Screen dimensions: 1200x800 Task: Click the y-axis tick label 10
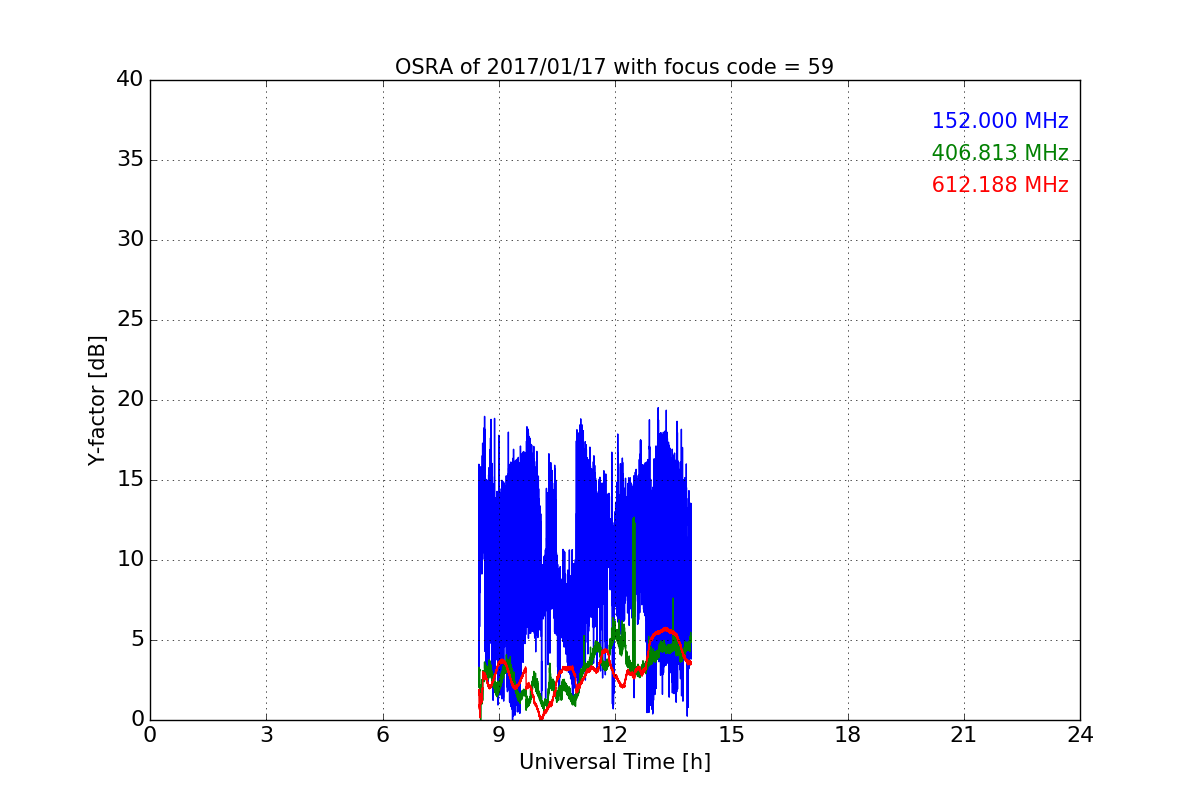[130, 560]
